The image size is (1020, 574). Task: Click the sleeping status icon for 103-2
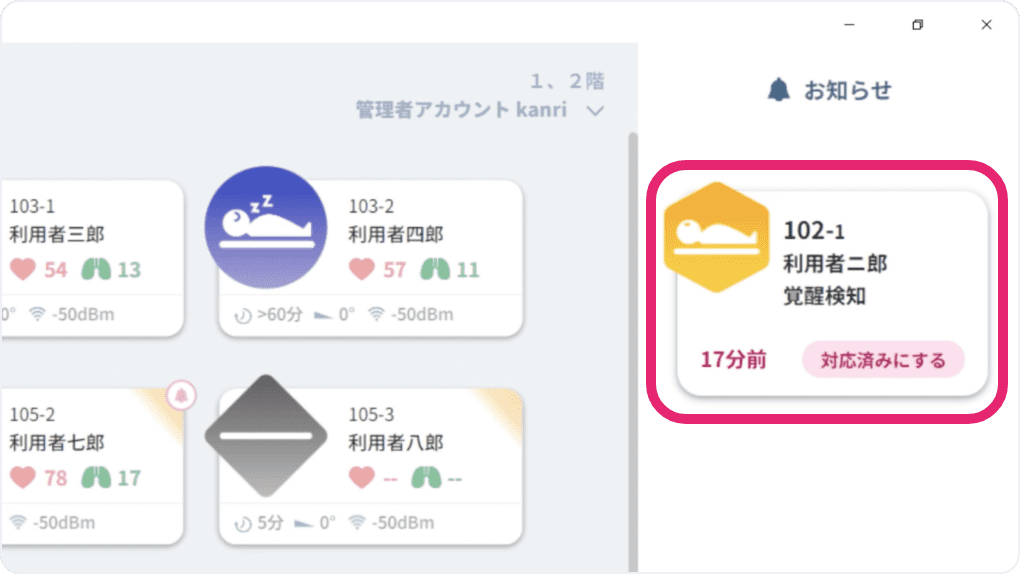[265, 227]
